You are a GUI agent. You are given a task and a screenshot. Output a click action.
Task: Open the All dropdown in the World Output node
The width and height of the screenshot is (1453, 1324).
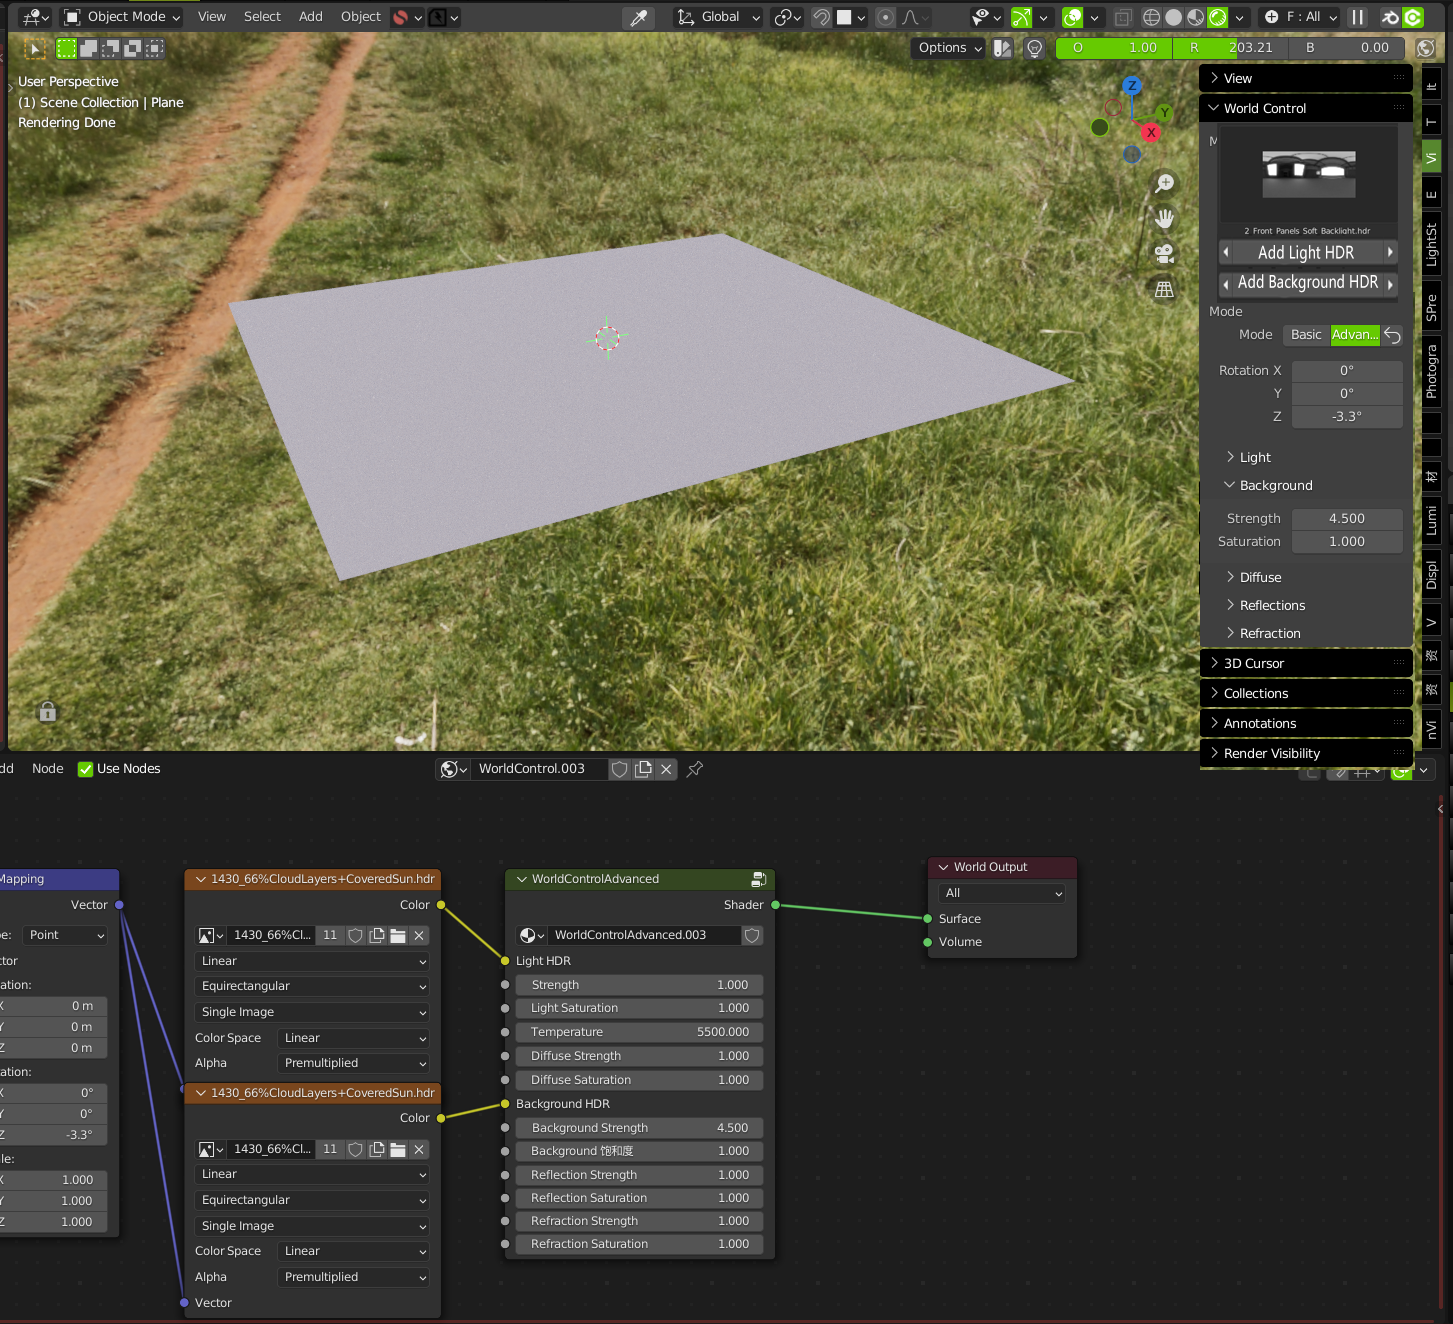tap(1000, 893)
